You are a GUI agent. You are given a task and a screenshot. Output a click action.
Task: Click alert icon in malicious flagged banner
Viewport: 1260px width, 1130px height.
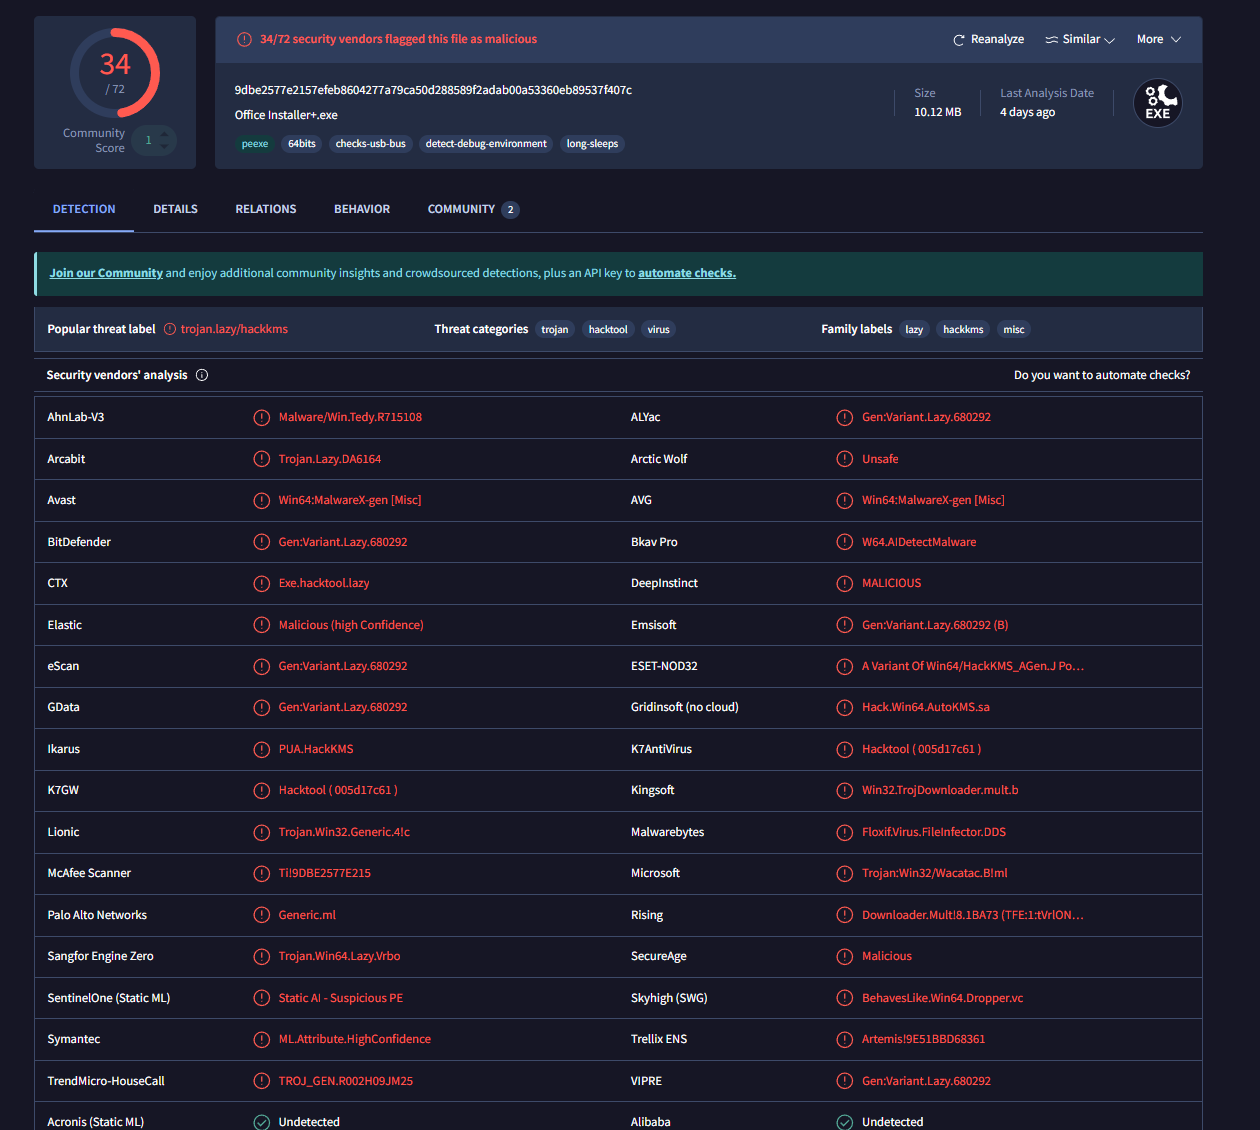point(244,39)
